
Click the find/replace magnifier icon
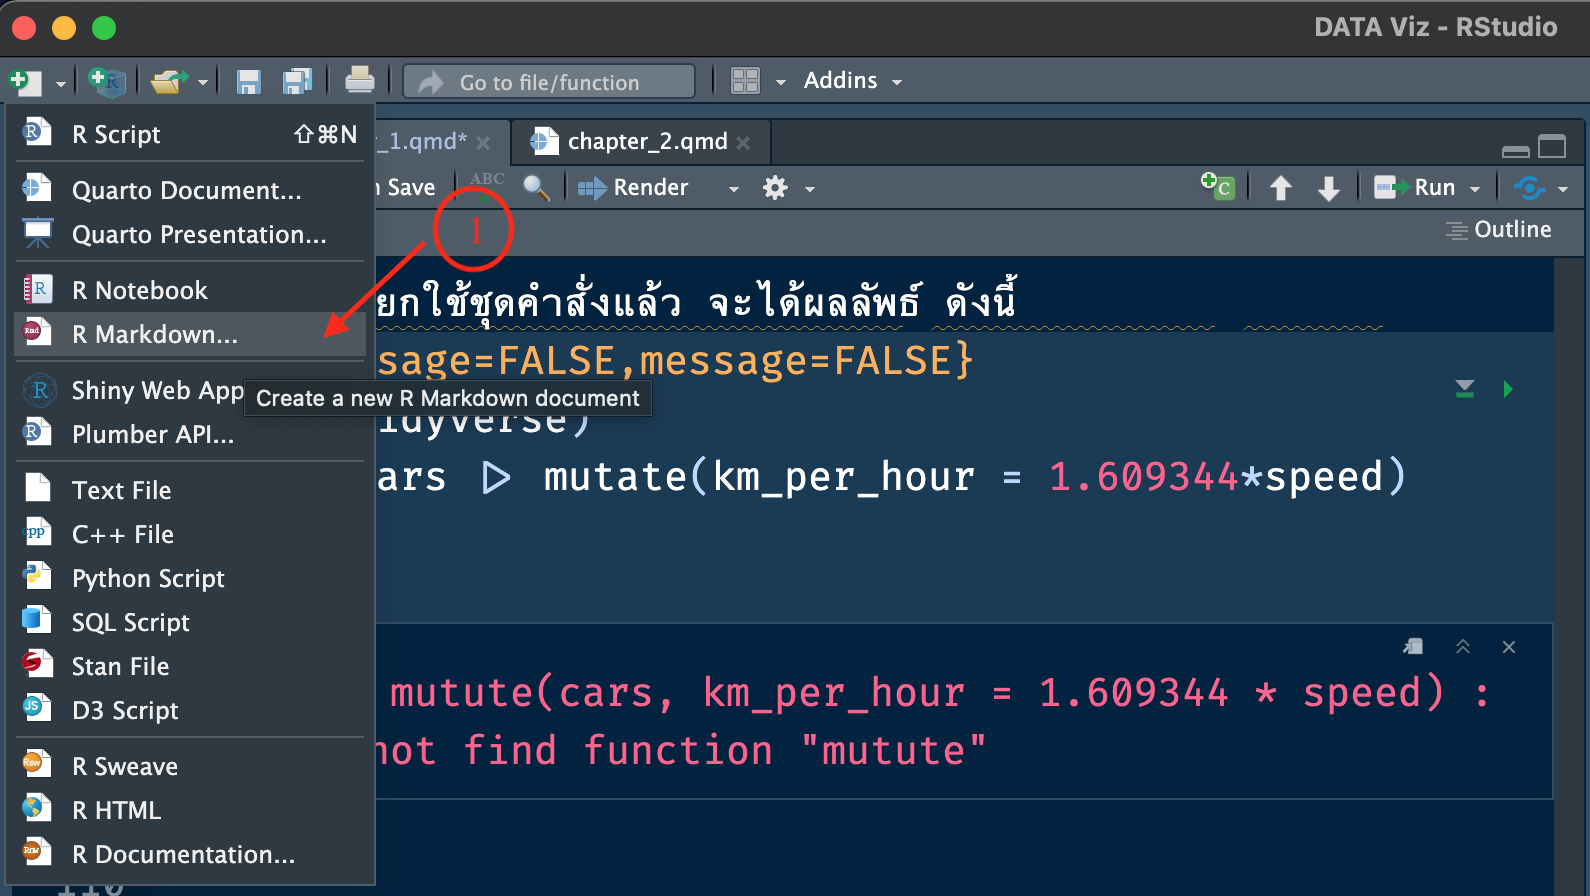click(x=536, y=188)
